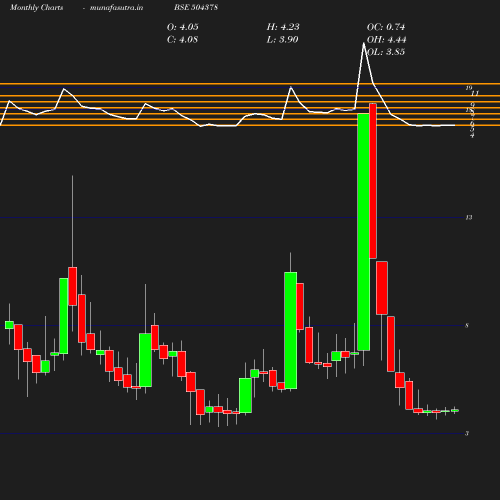Click the "OL: 3.85" reading
This screenshot has width=500, height=500.
click(x=386, y=52)
